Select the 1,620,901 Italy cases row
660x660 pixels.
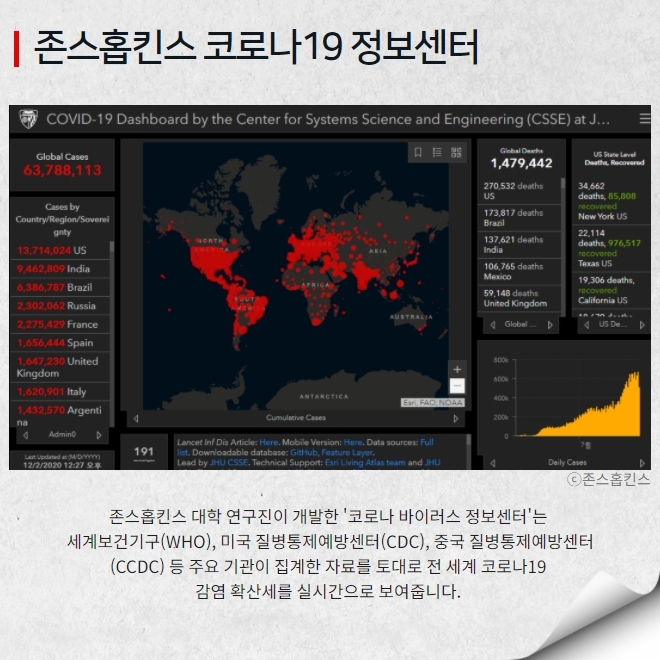[60, 392]
